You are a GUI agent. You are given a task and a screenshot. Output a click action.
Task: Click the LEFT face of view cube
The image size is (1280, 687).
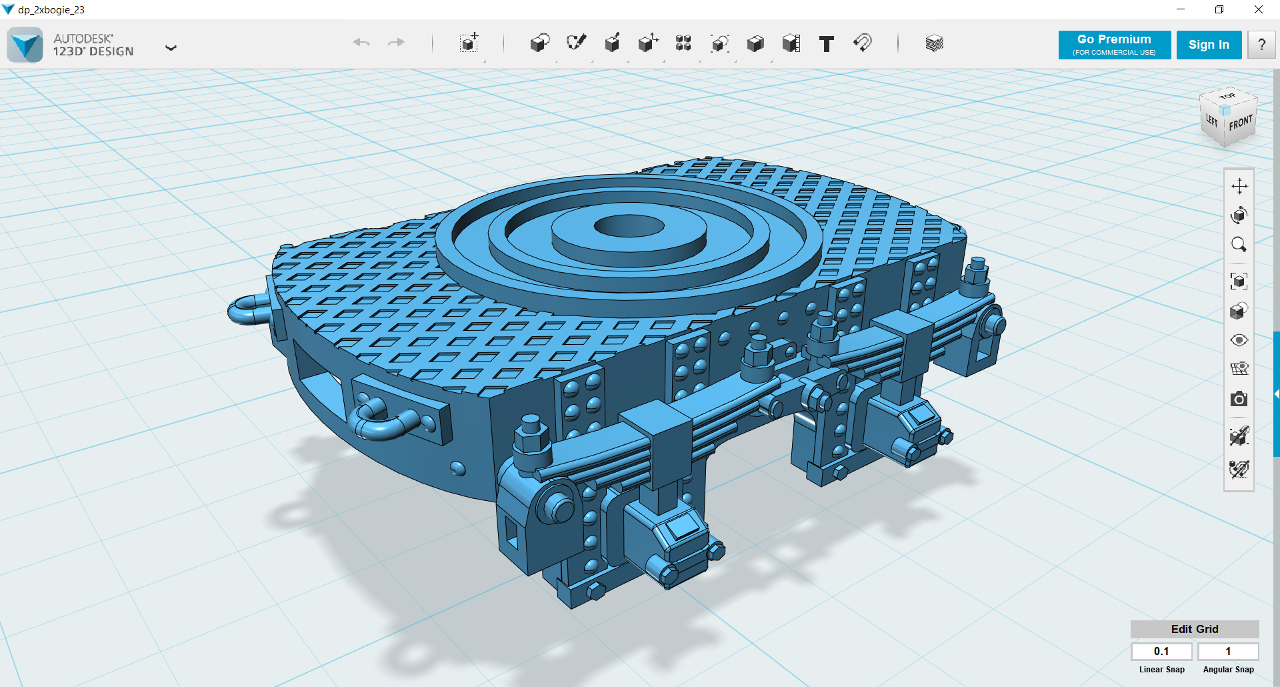pyautogui.click(x=1212, y=119)
